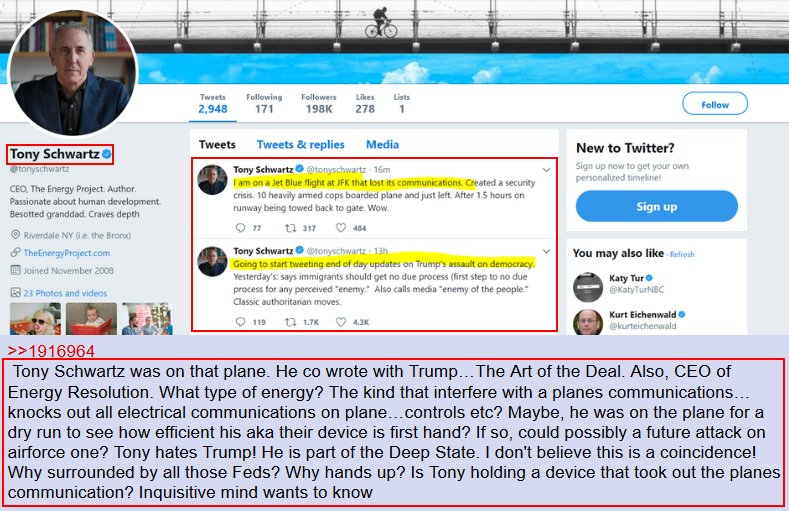Image resolution: width=789 pixels, height=511 pixels.
Task: Open the Media tab
Action: pyautogui.click(x=382, y=145)
